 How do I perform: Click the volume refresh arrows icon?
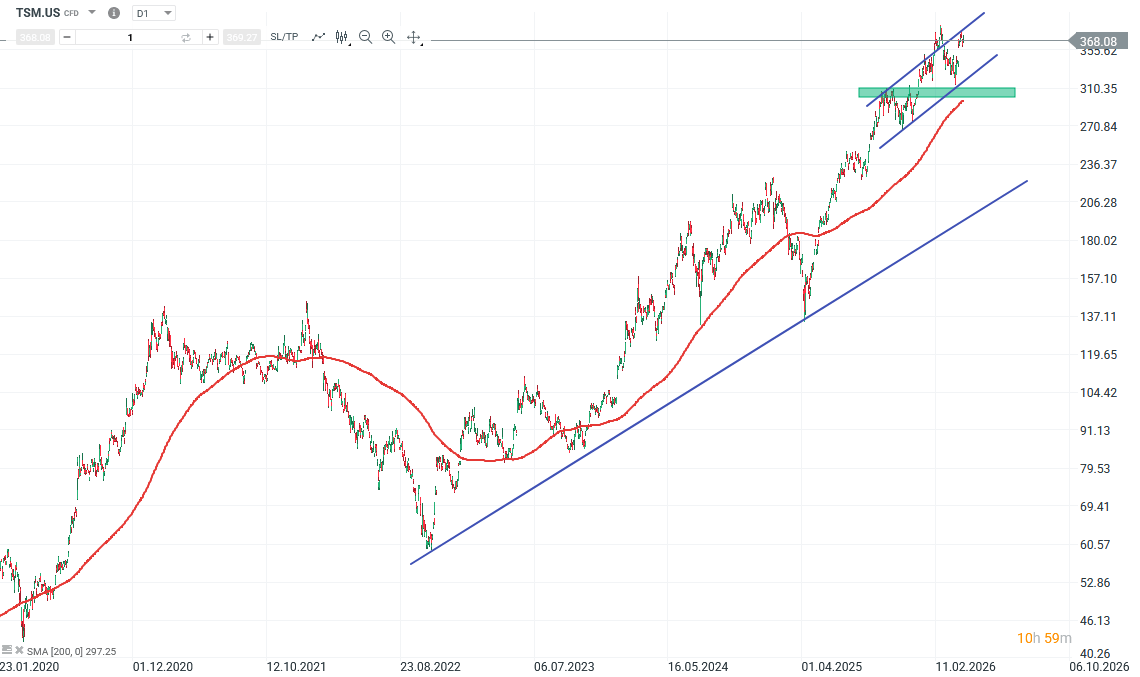click(185, 37)
